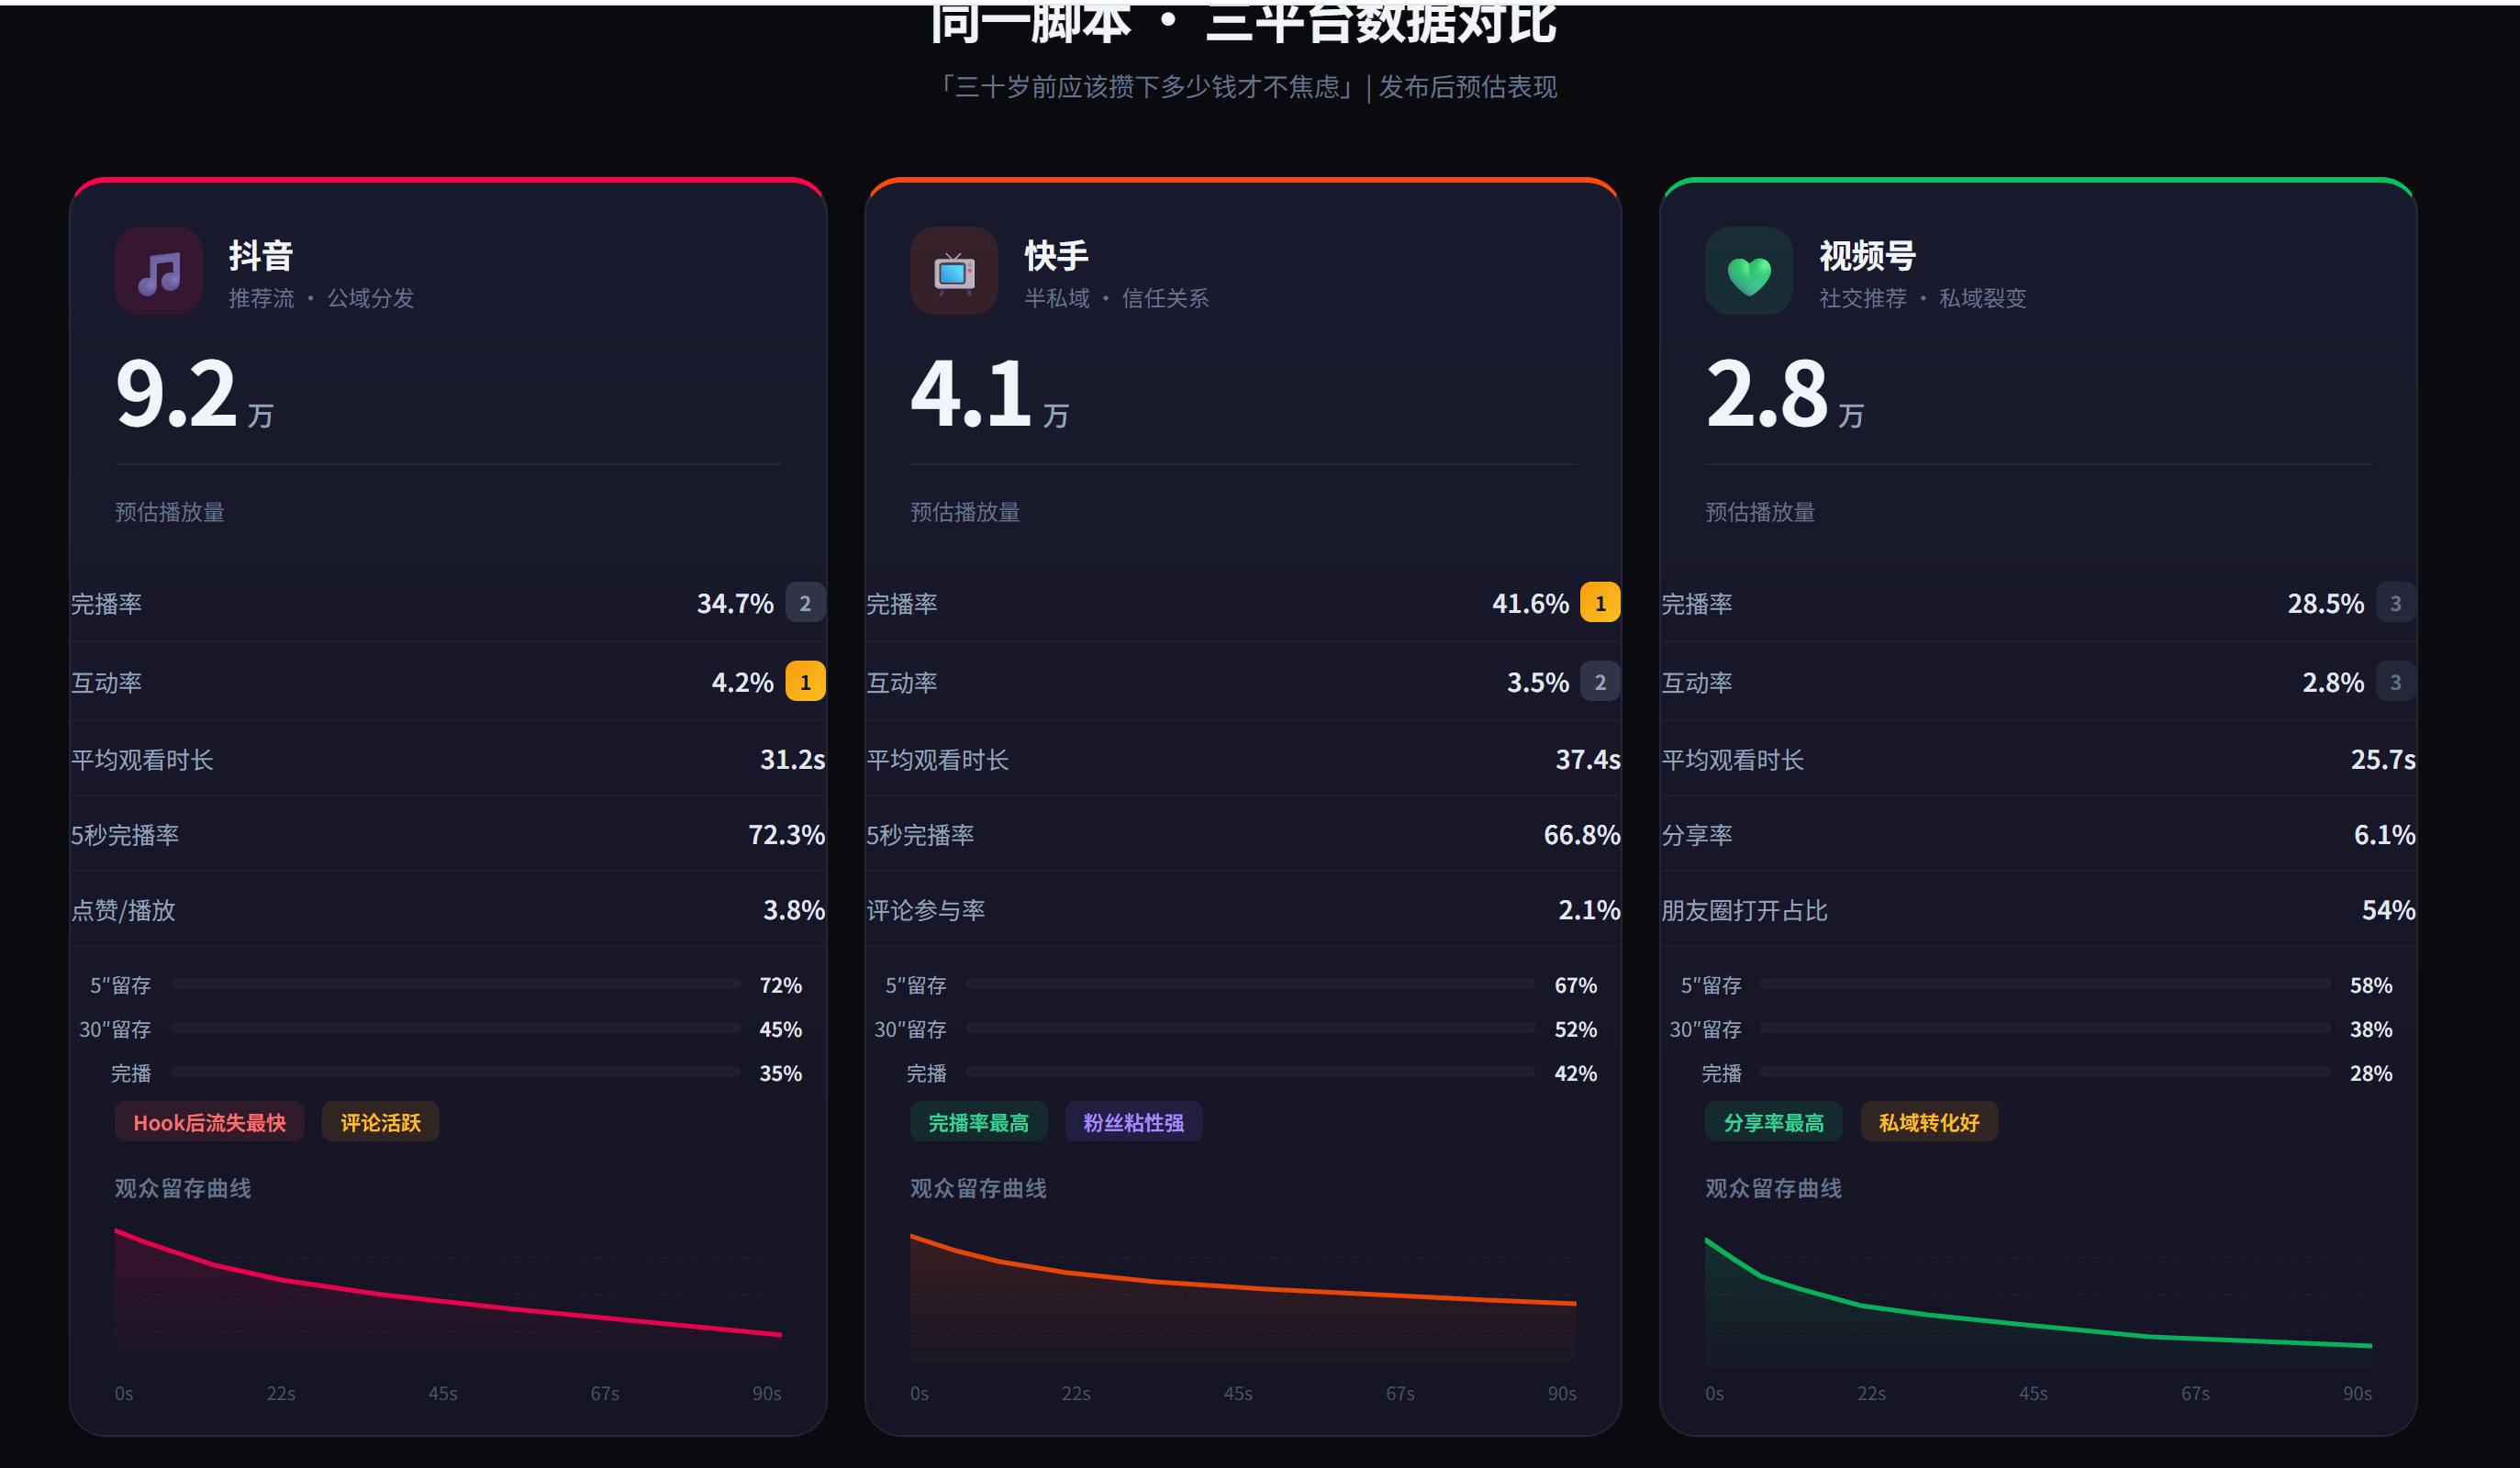
Task: Click the 快手 interaction rate rank badge 2
Action: pos(1600,682)
